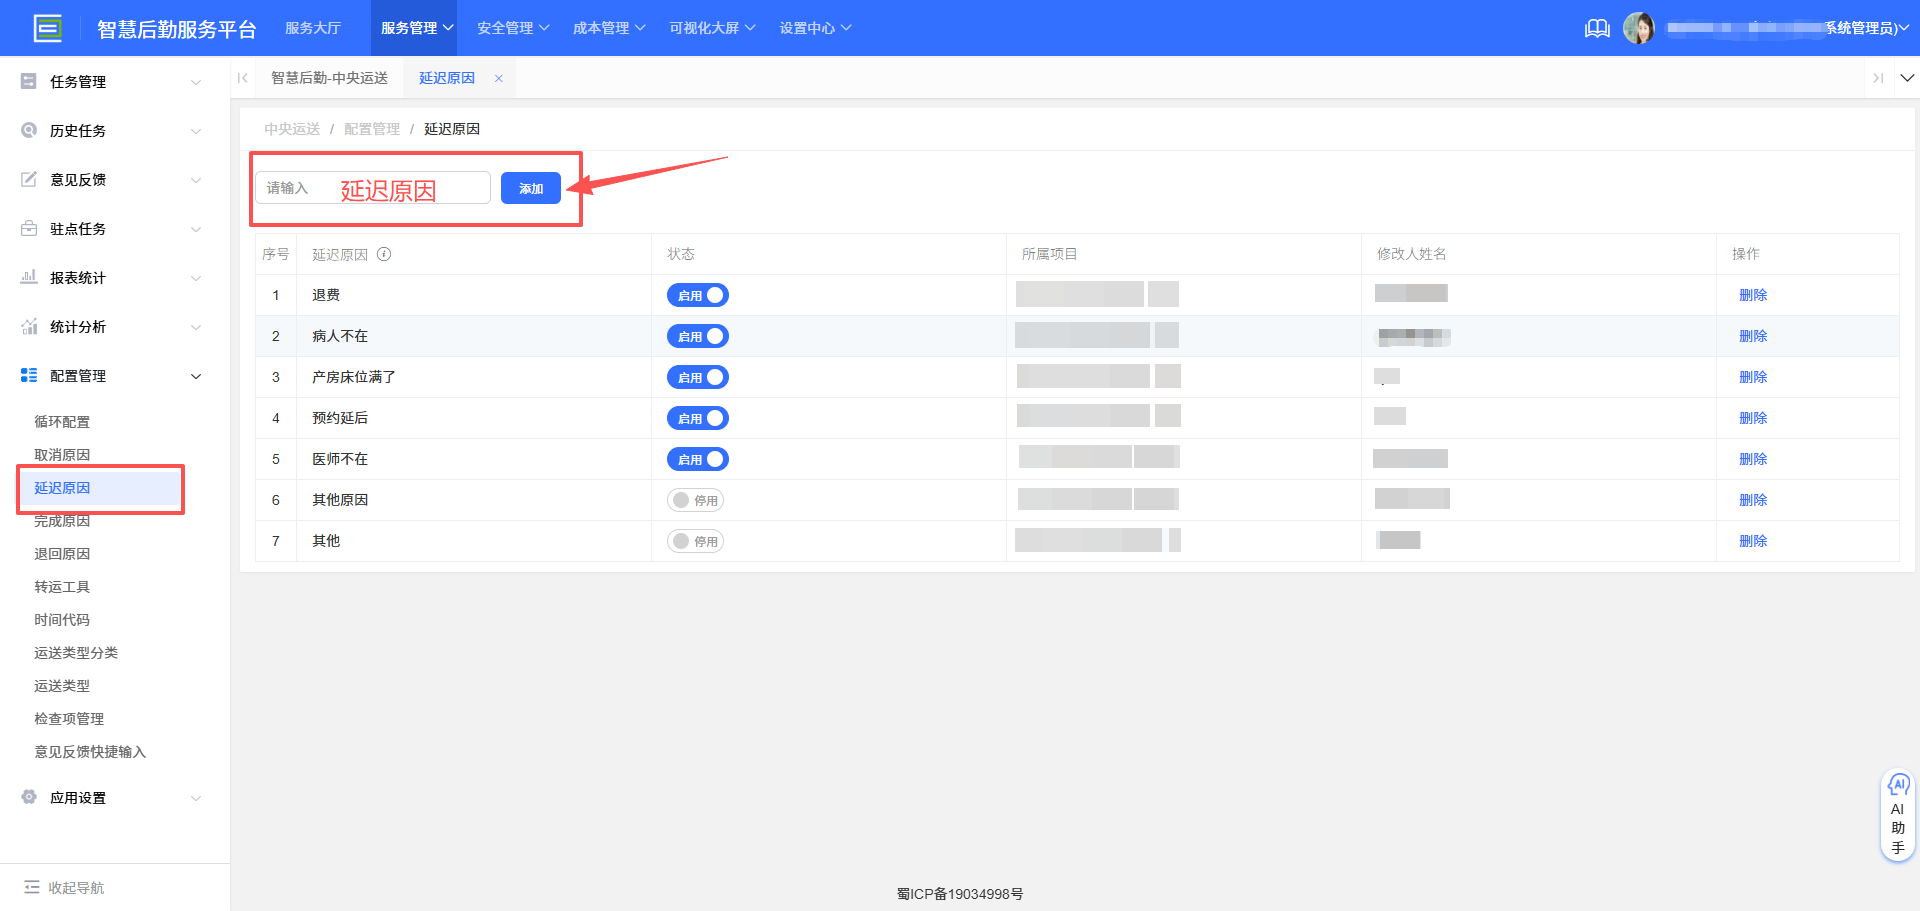This screenshot has height=911, width=1920.
Task: Click the 请输入 delay reason input field
Action: [x=373, y=188]
